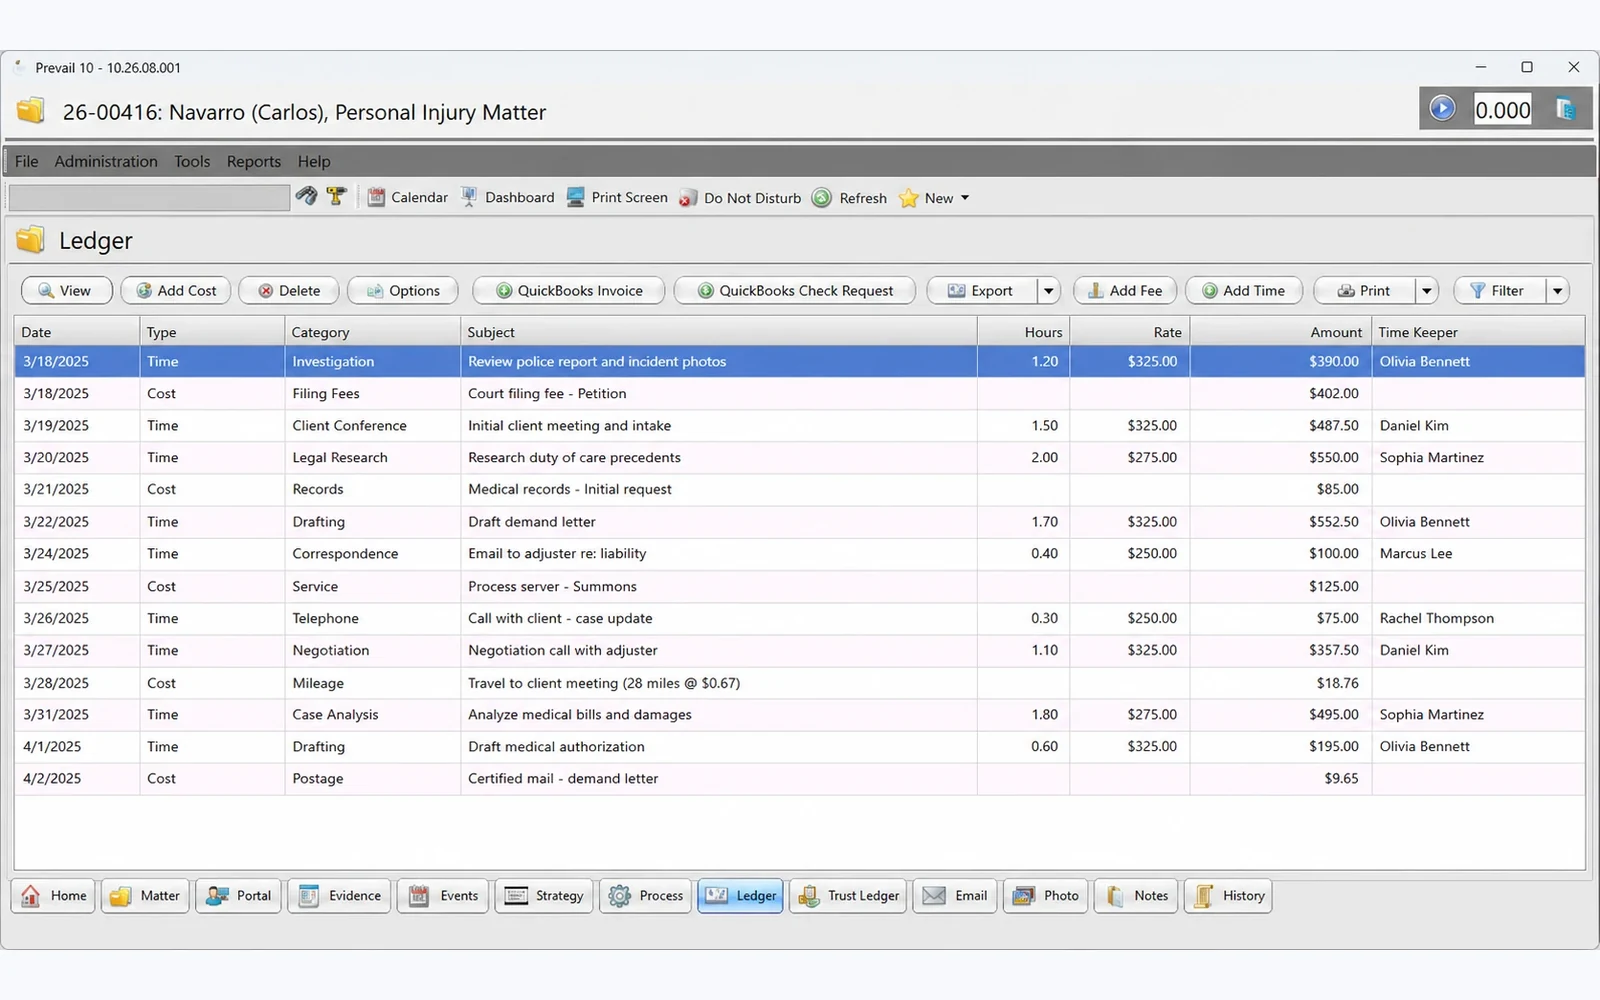Screen dimensions: 1600x1000
Task: Print the ledger
Action: (1364, 290)
